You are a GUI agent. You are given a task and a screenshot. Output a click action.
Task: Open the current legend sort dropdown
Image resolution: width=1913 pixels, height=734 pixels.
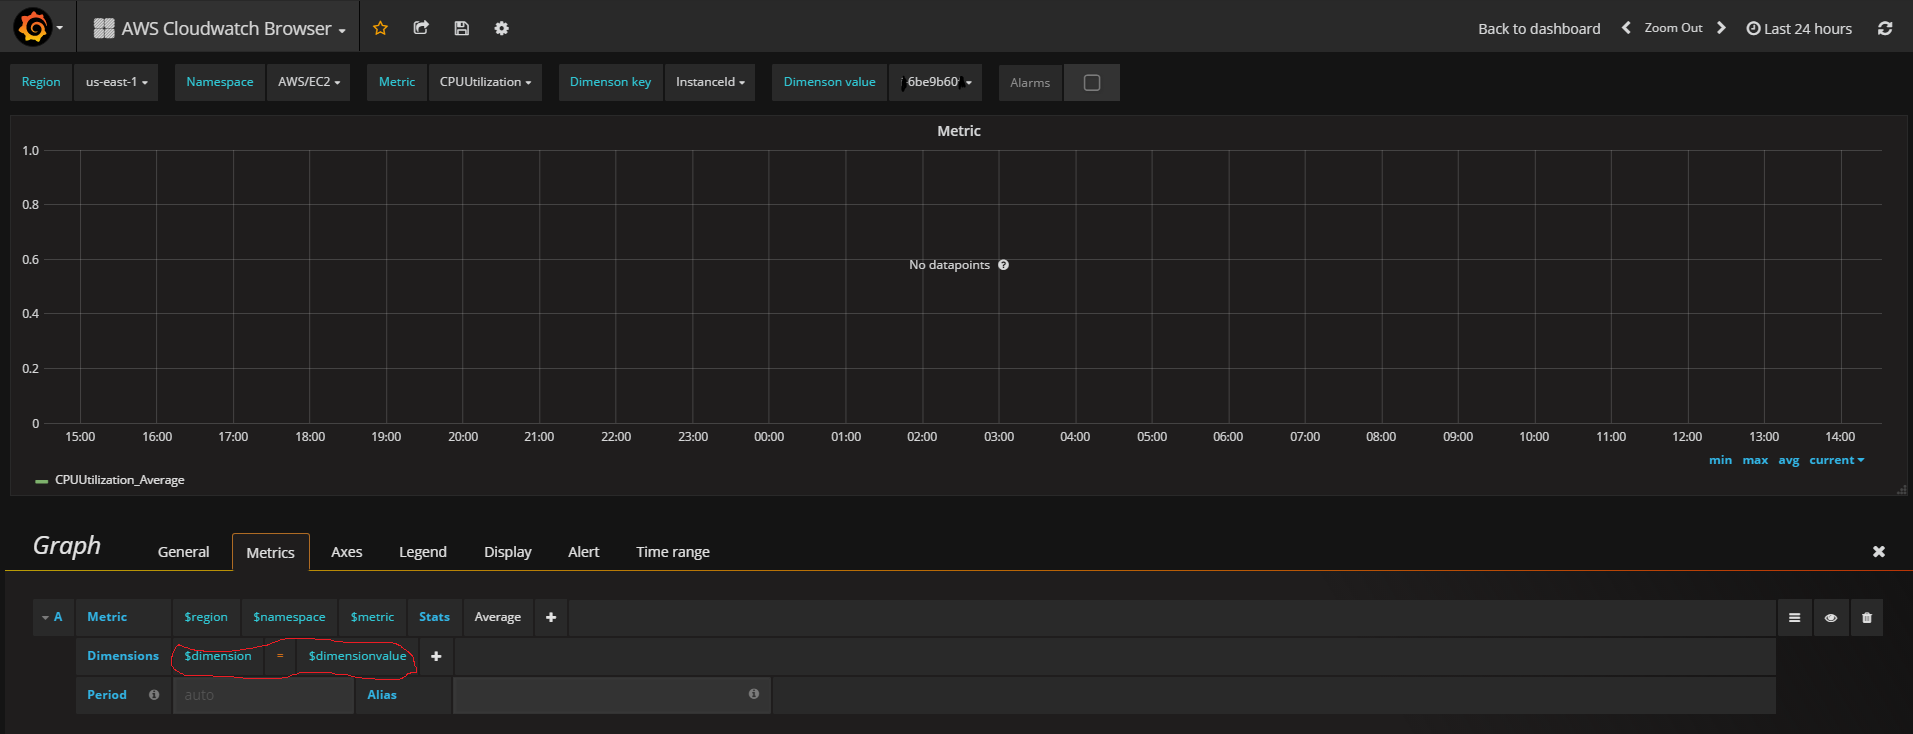(x=1837, y=460)
